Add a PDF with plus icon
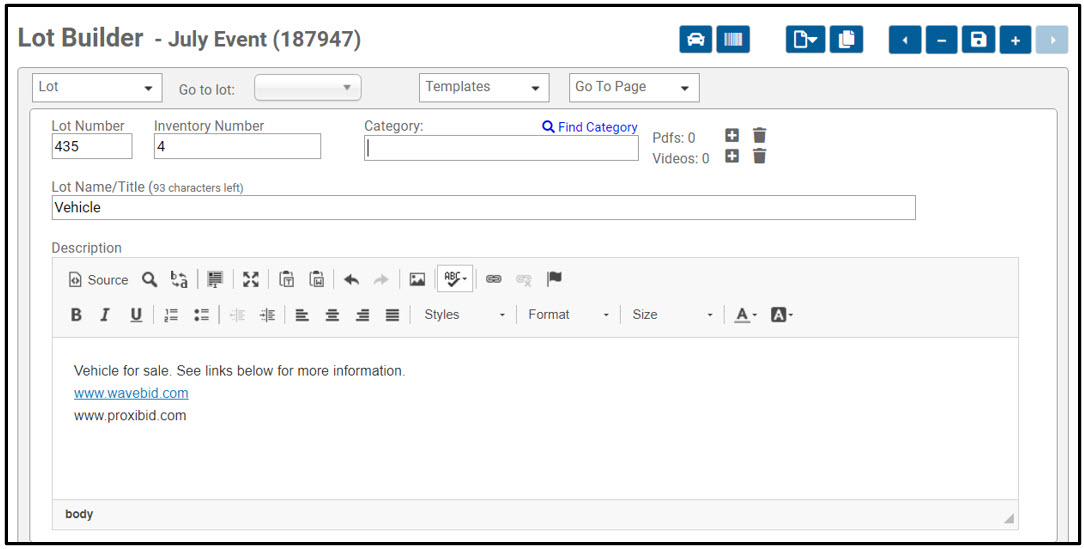Viewport: 1084px width, 549px height. [732, 136]
